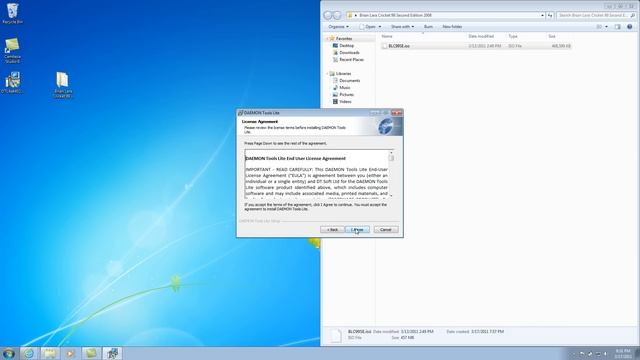This screenshot has height=360, width=640.
Task: Toggle the preview pane icon
Action: [618, 27]
